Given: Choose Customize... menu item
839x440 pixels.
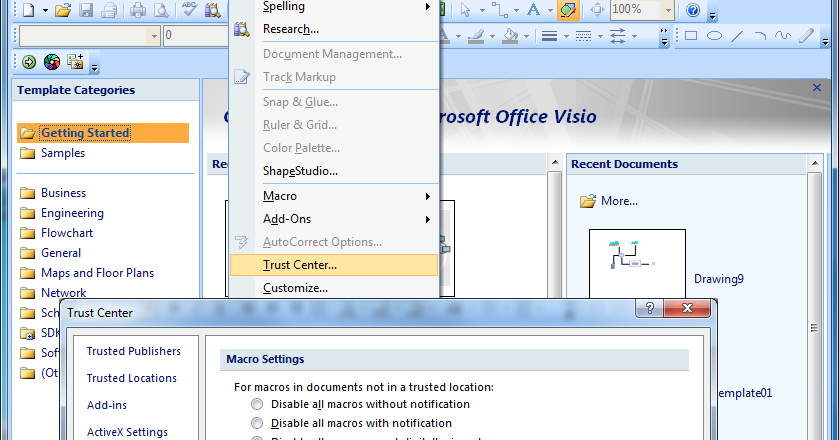Looking at the screenshot, I should (x=334, y=288).
